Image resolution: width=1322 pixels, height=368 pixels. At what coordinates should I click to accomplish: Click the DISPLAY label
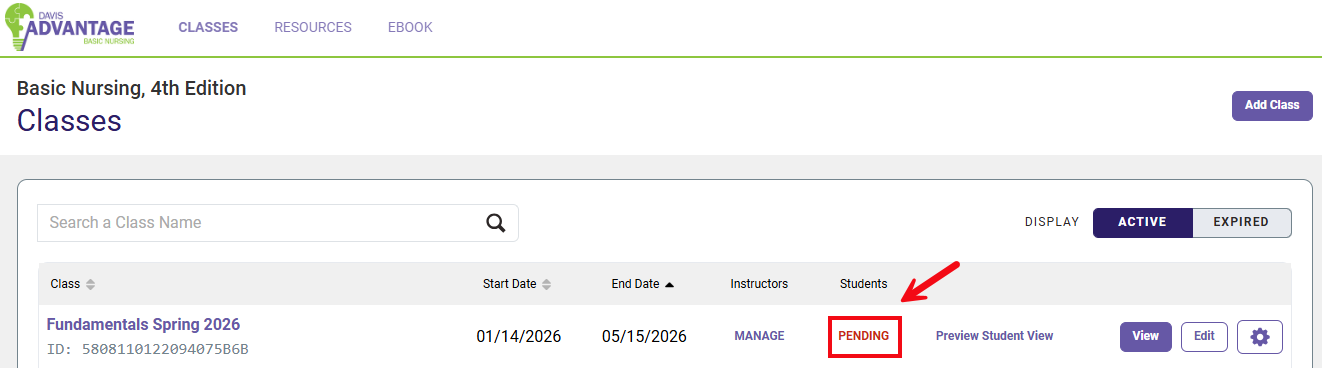pos(1052,222)
